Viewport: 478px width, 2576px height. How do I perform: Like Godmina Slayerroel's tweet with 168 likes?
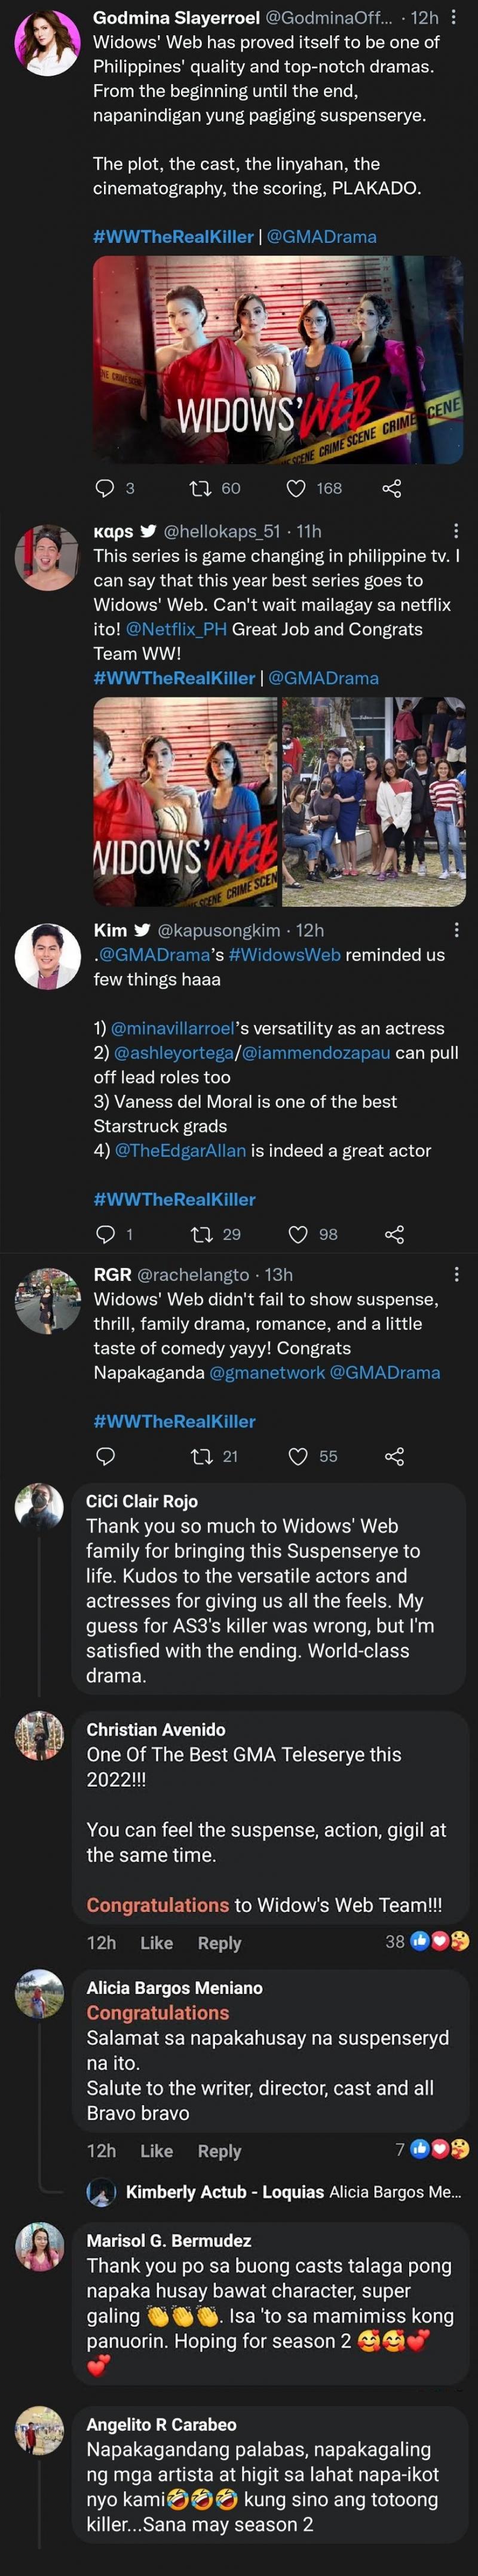(296, 488)
